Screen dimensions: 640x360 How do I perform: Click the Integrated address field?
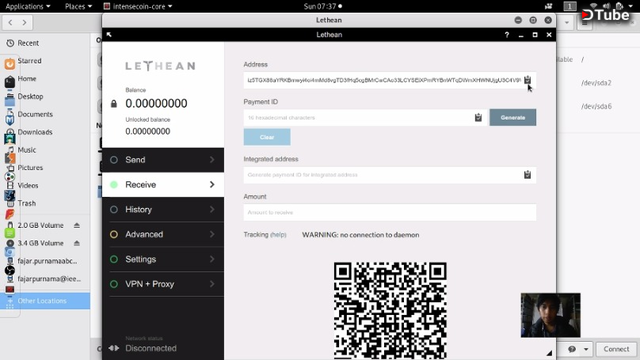pyautogui.click(x=390, y=175)
